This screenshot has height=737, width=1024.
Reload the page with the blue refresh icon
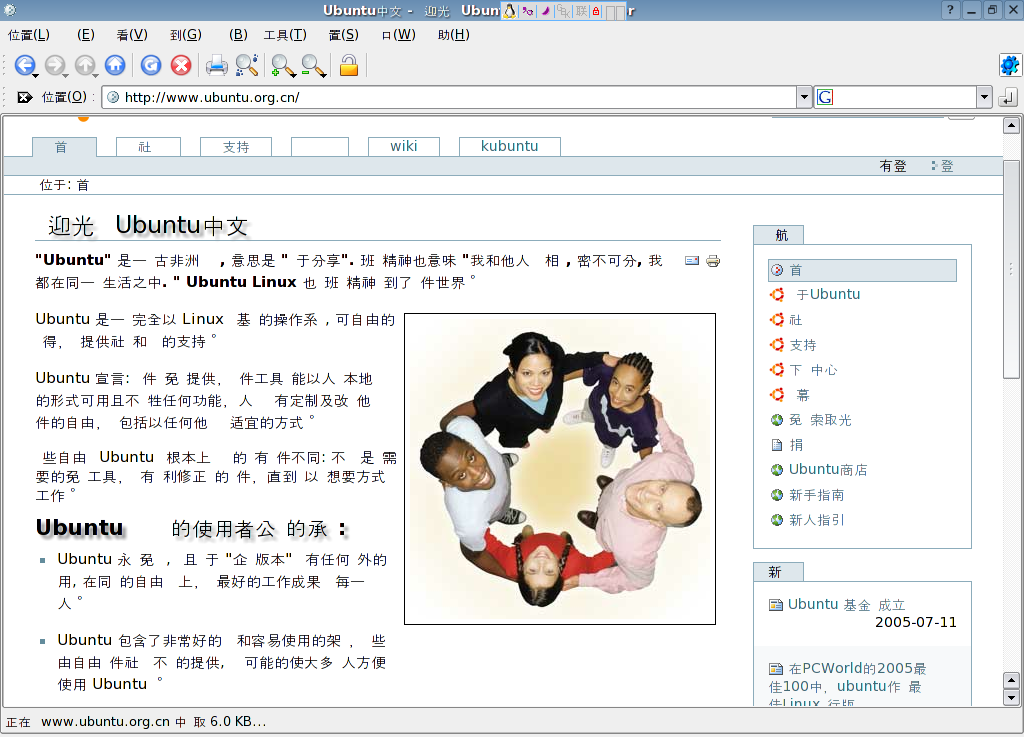coord(151,65)
